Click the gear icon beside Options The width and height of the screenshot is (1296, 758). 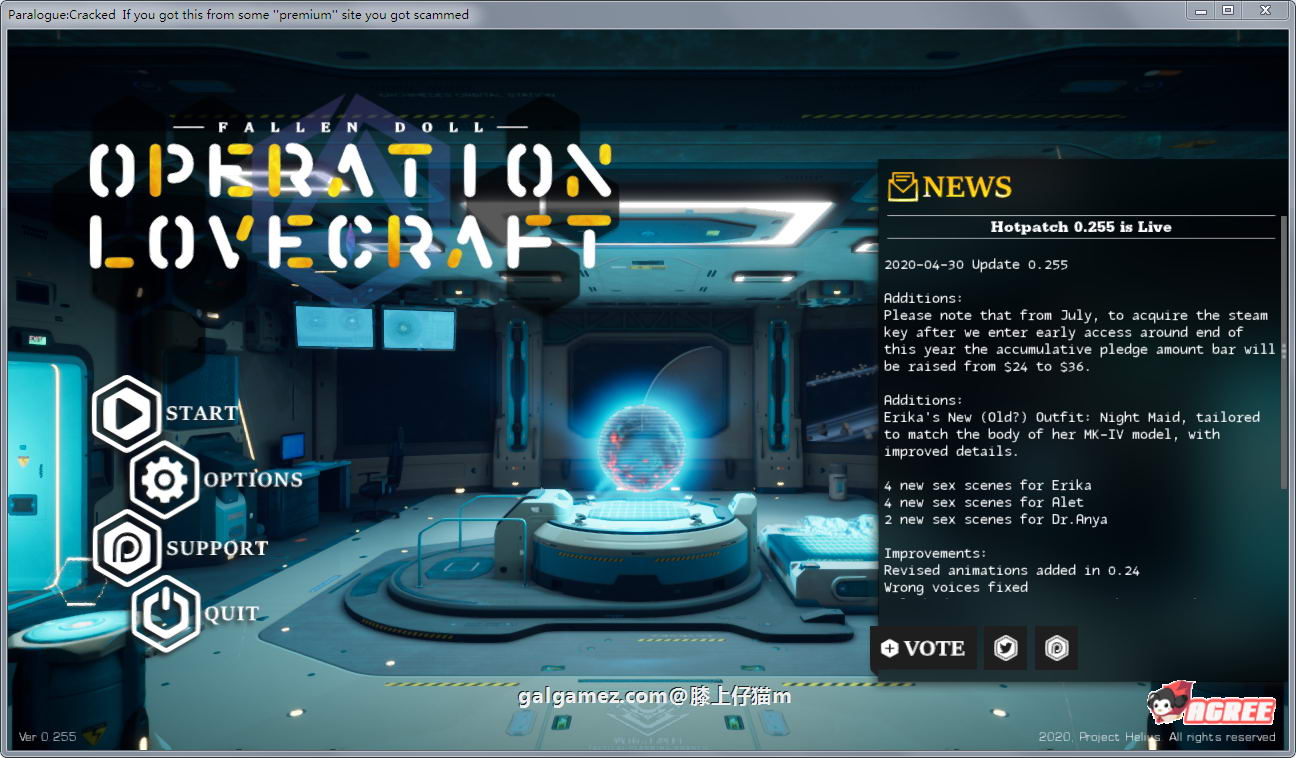tap(164, 480)
